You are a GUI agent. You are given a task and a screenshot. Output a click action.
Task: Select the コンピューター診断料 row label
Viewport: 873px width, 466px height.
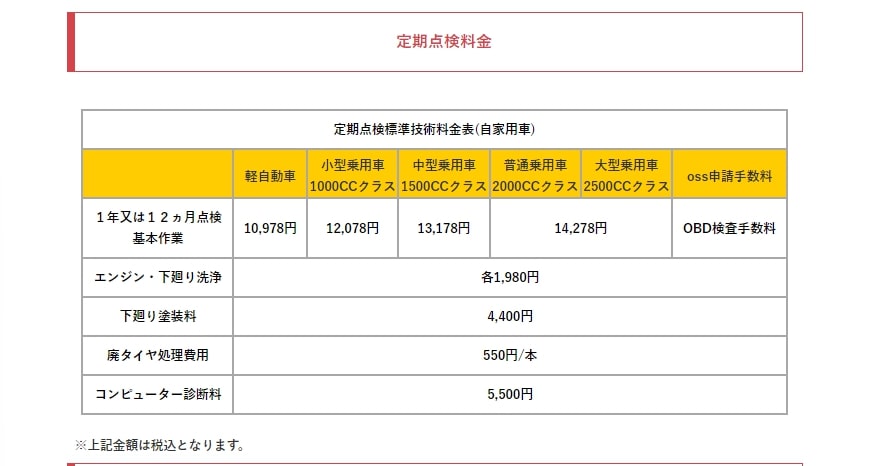point(157,395)
